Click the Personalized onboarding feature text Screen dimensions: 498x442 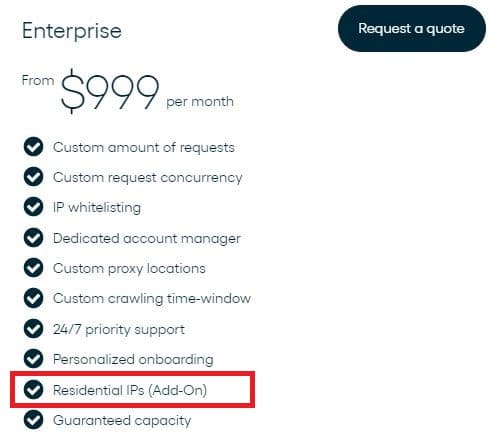[x=133, y=359]
